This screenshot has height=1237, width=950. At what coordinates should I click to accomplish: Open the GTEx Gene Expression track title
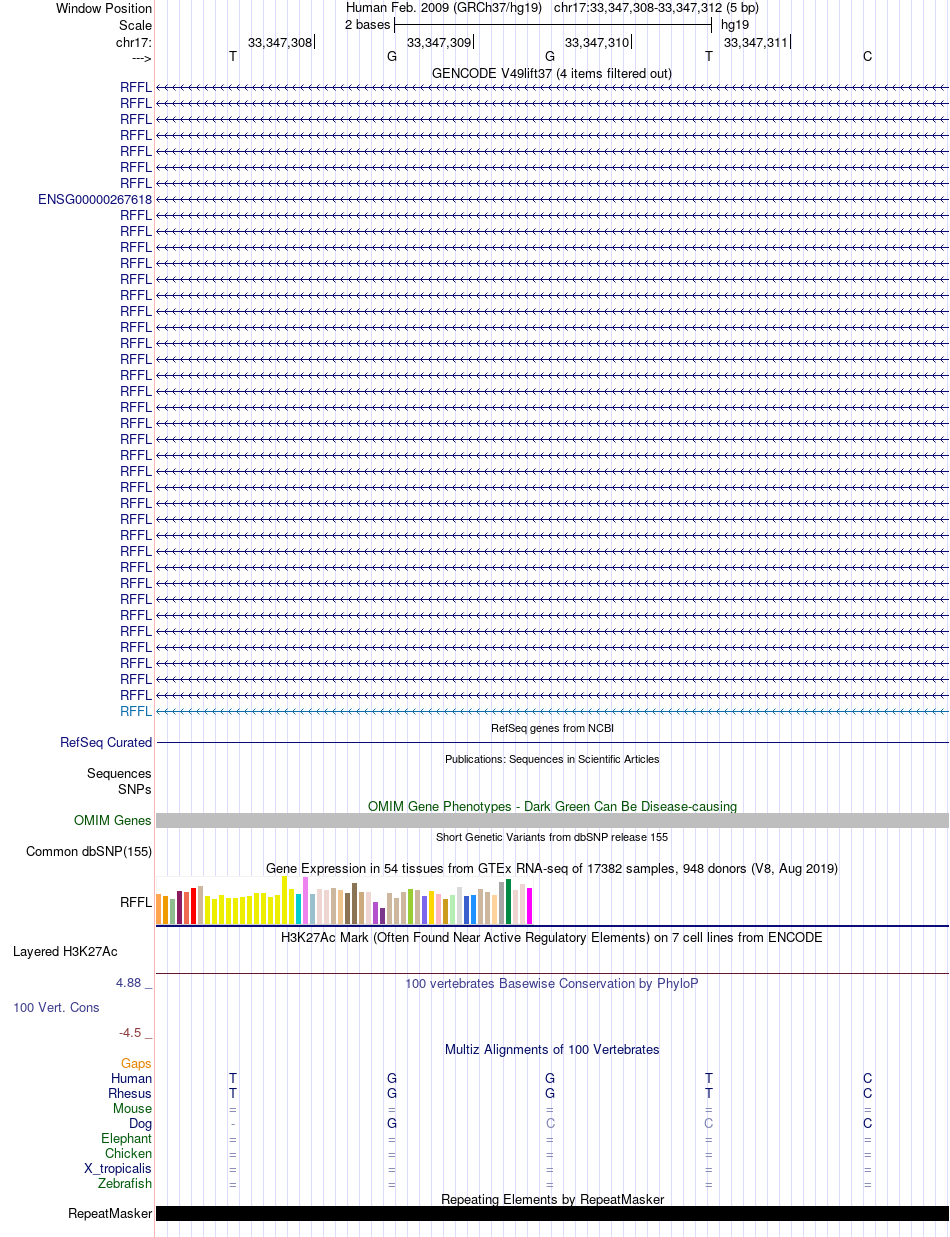552,868
